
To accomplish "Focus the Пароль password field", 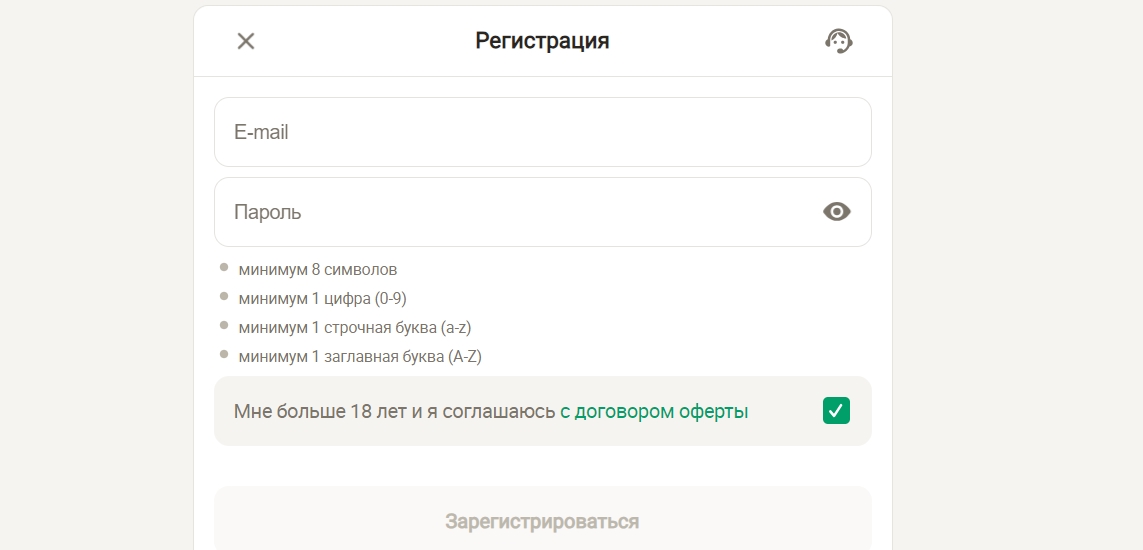I will tap(542, 212).
